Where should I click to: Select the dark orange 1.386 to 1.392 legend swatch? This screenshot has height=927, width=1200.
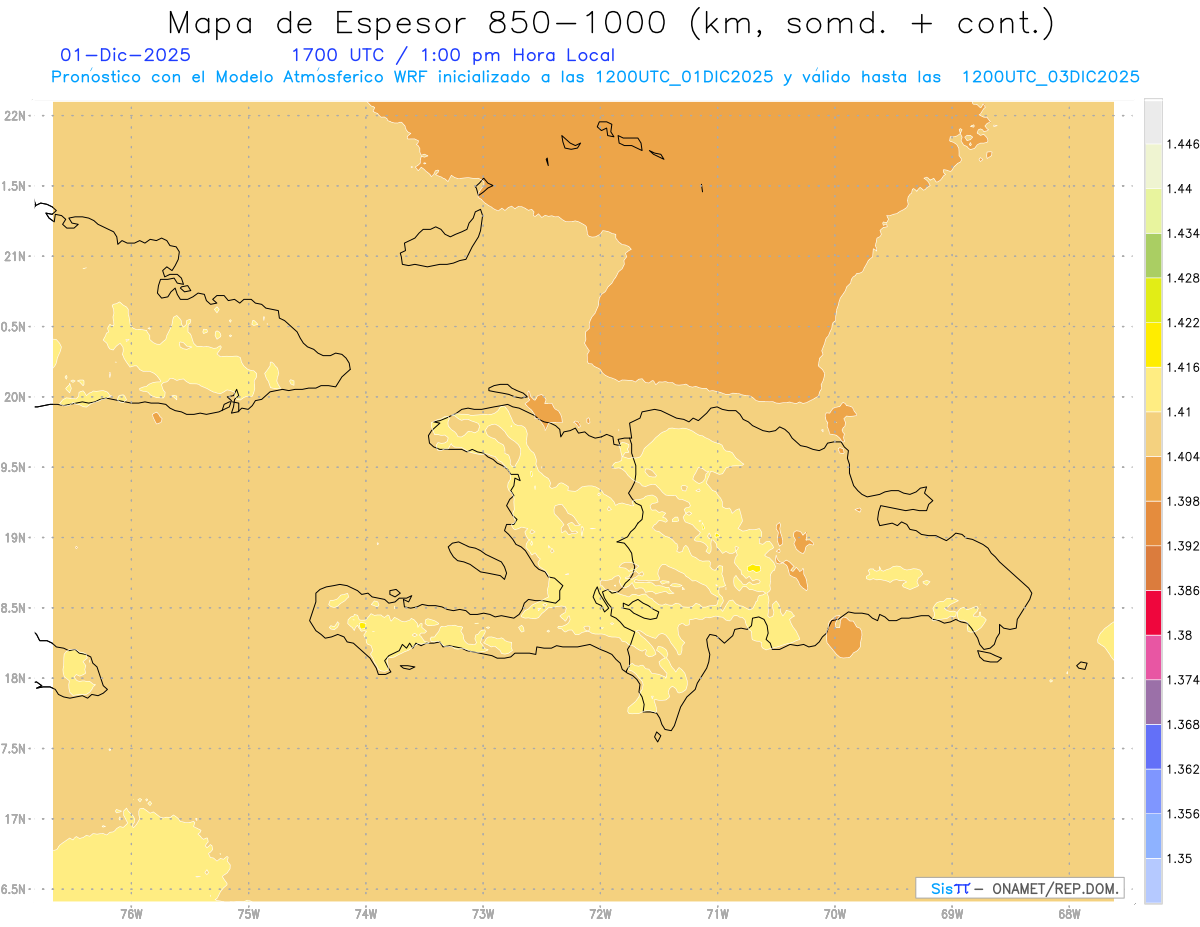1153,568
